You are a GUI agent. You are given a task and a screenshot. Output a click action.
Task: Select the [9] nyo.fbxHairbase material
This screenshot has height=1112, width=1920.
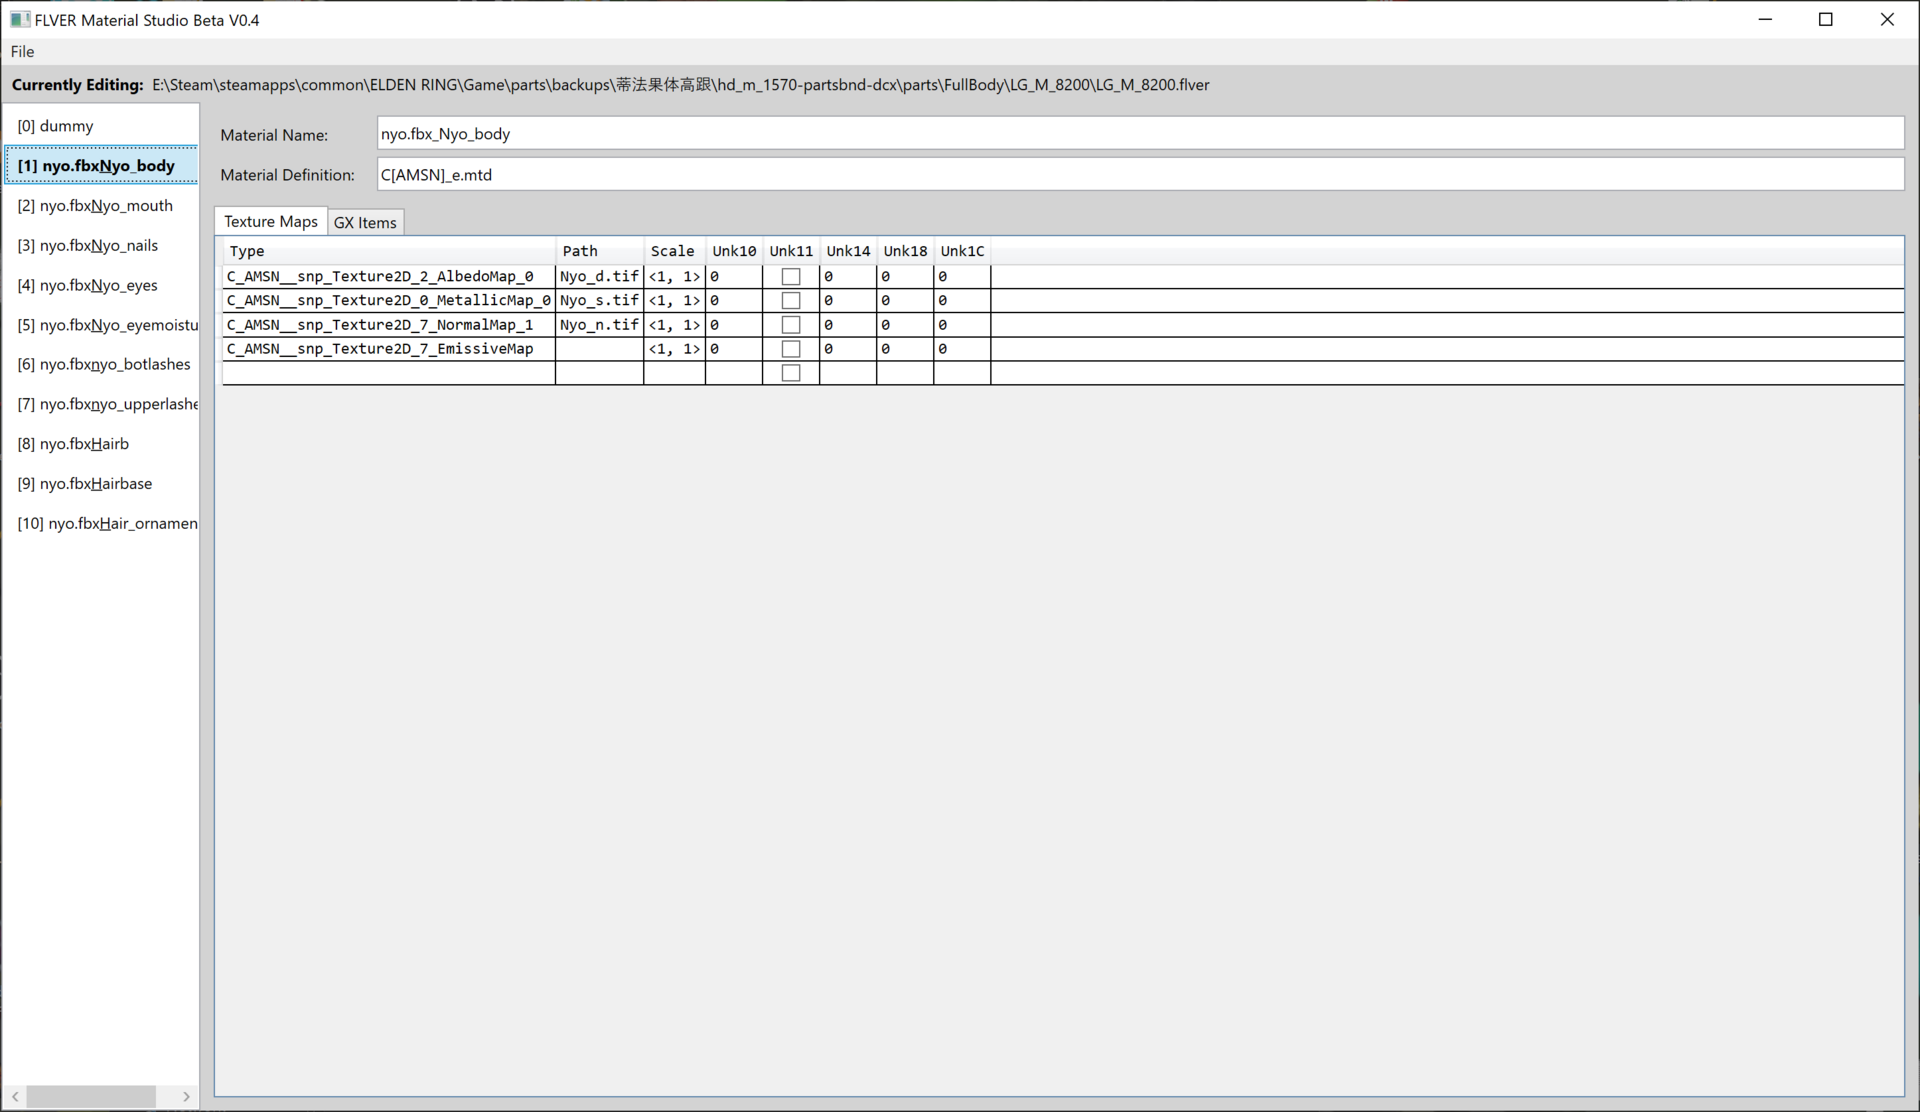(101, 483)
